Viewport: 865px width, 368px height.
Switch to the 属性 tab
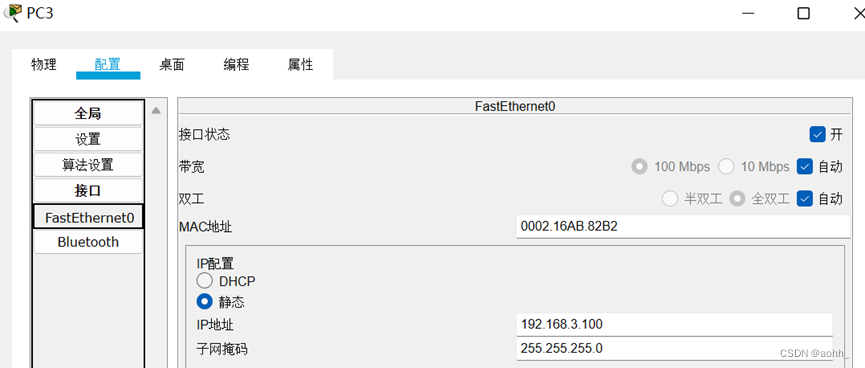(x=300, y=65)
